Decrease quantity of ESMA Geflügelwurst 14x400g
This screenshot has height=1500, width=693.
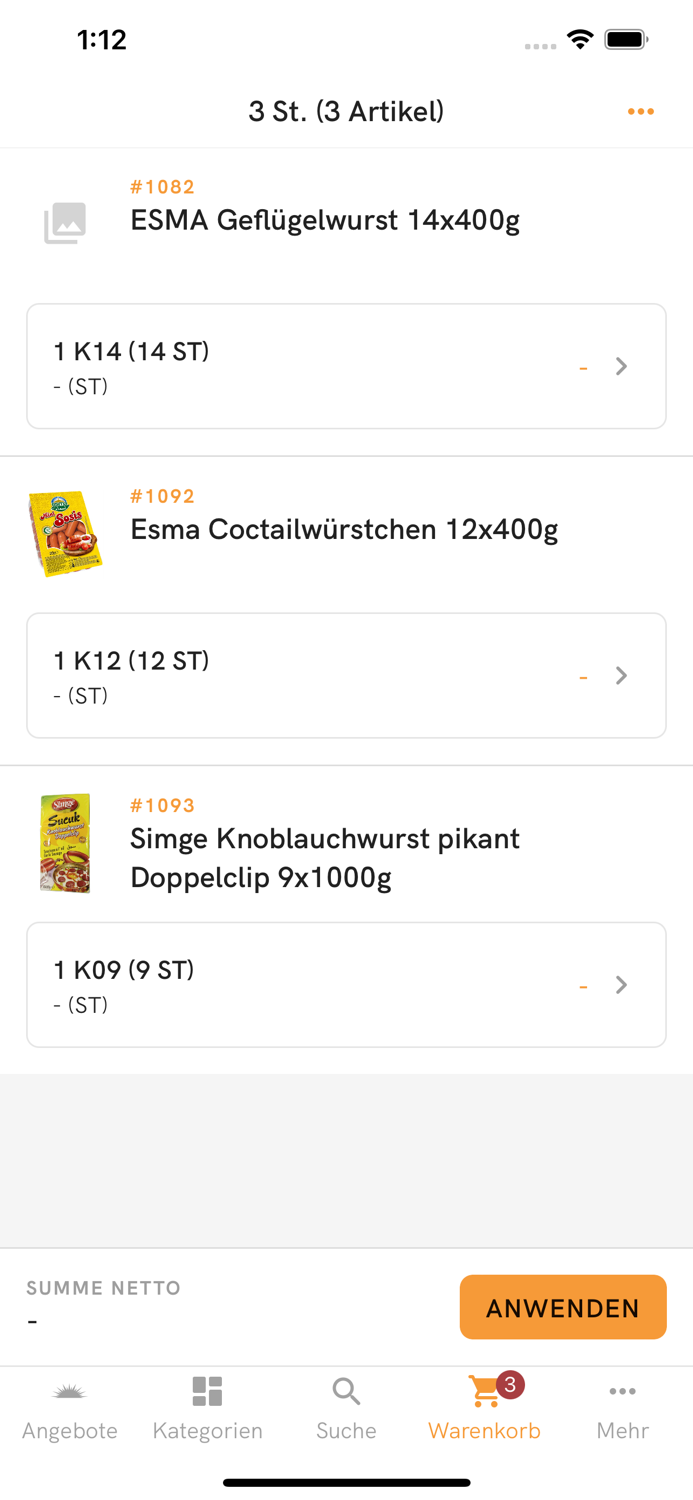[x=582, y=366]
